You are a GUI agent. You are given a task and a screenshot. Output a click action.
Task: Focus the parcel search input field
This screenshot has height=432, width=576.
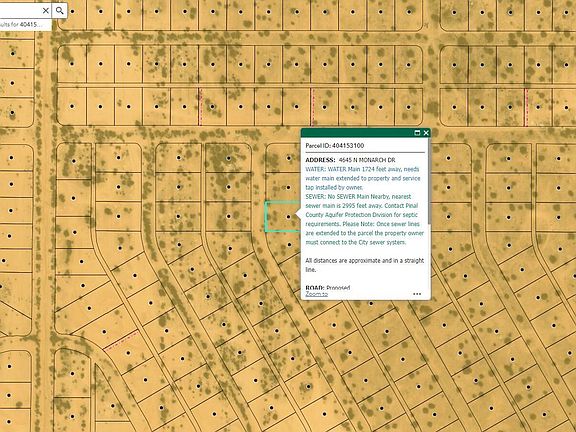coord(20,11)
